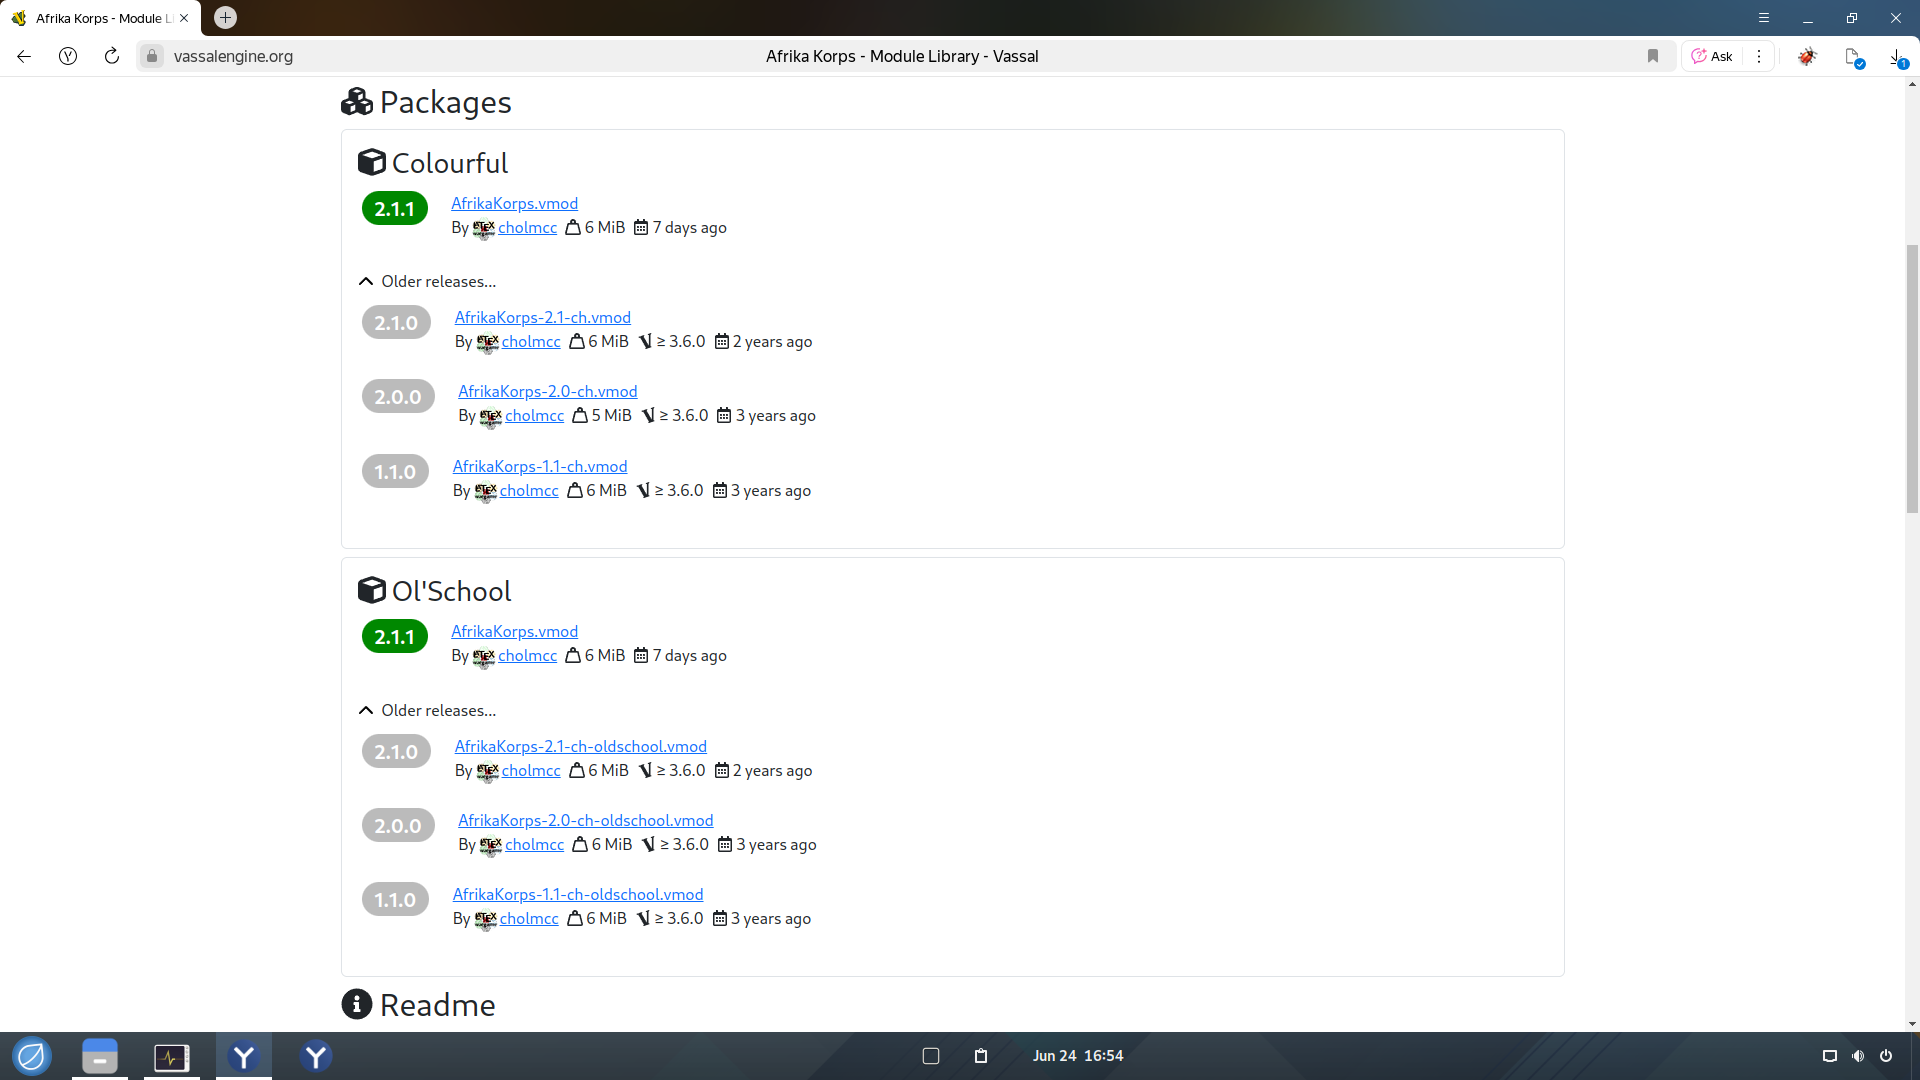Open the Ask assistant button
The height and width of the screenshot is (1080, 1920).
tap(1712, 56)
